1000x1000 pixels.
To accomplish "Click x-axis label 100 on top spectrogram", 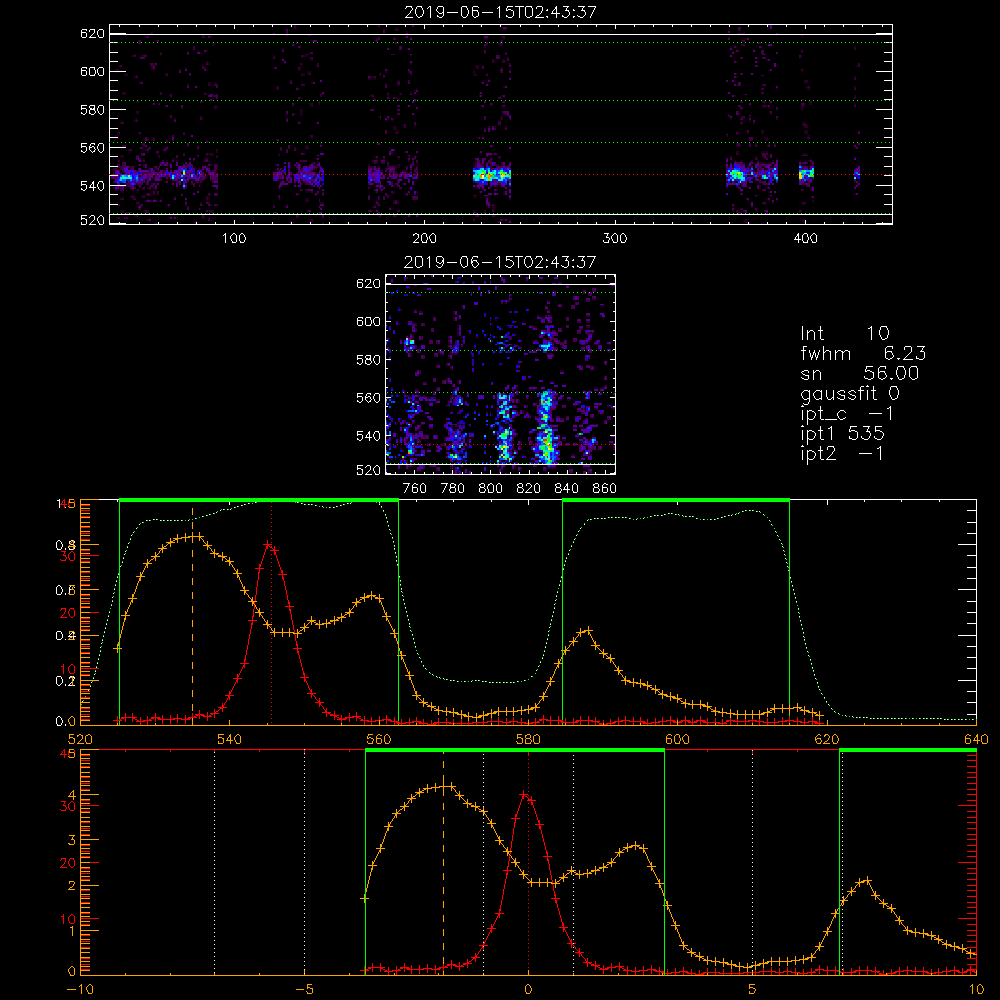I will [234, 239].
